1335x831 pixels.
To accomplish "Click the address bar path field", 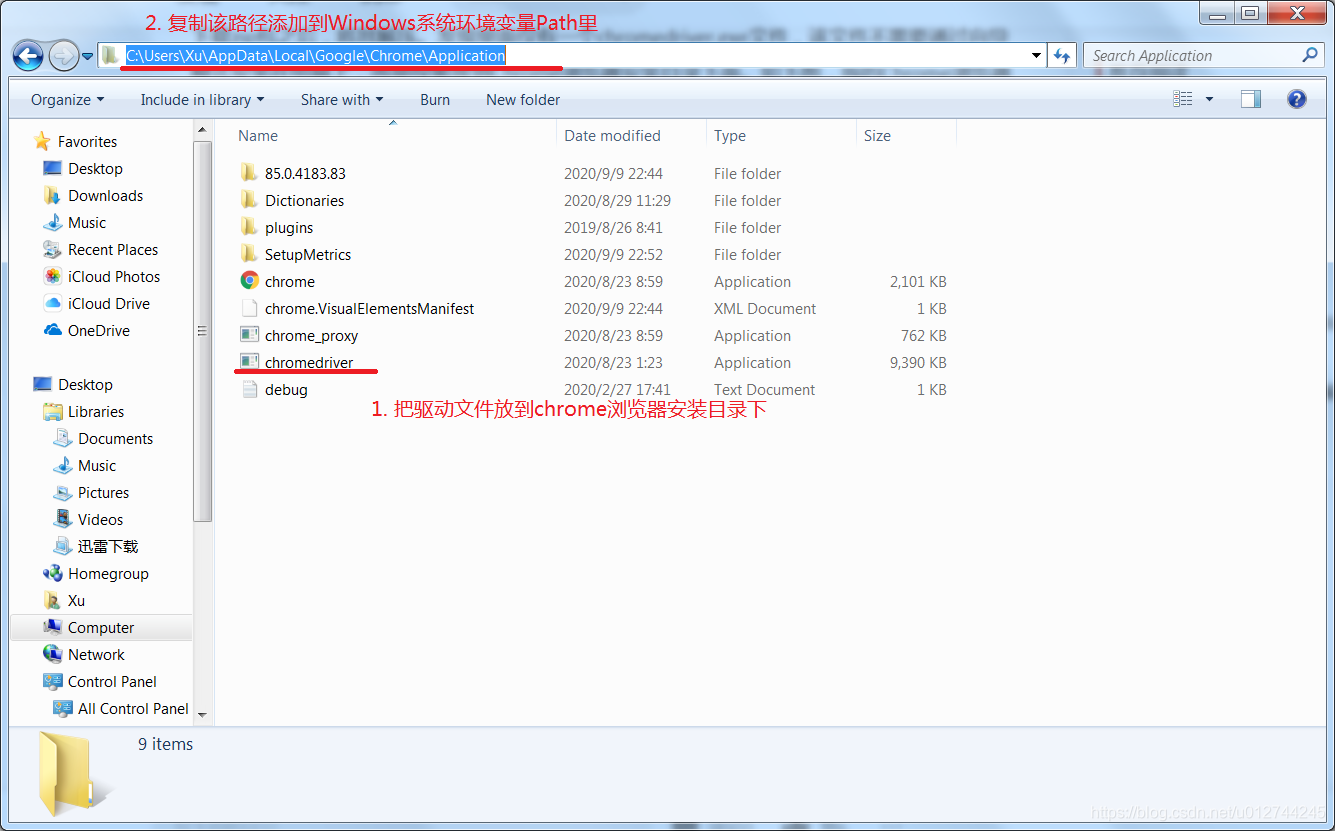I will point(572,56).
